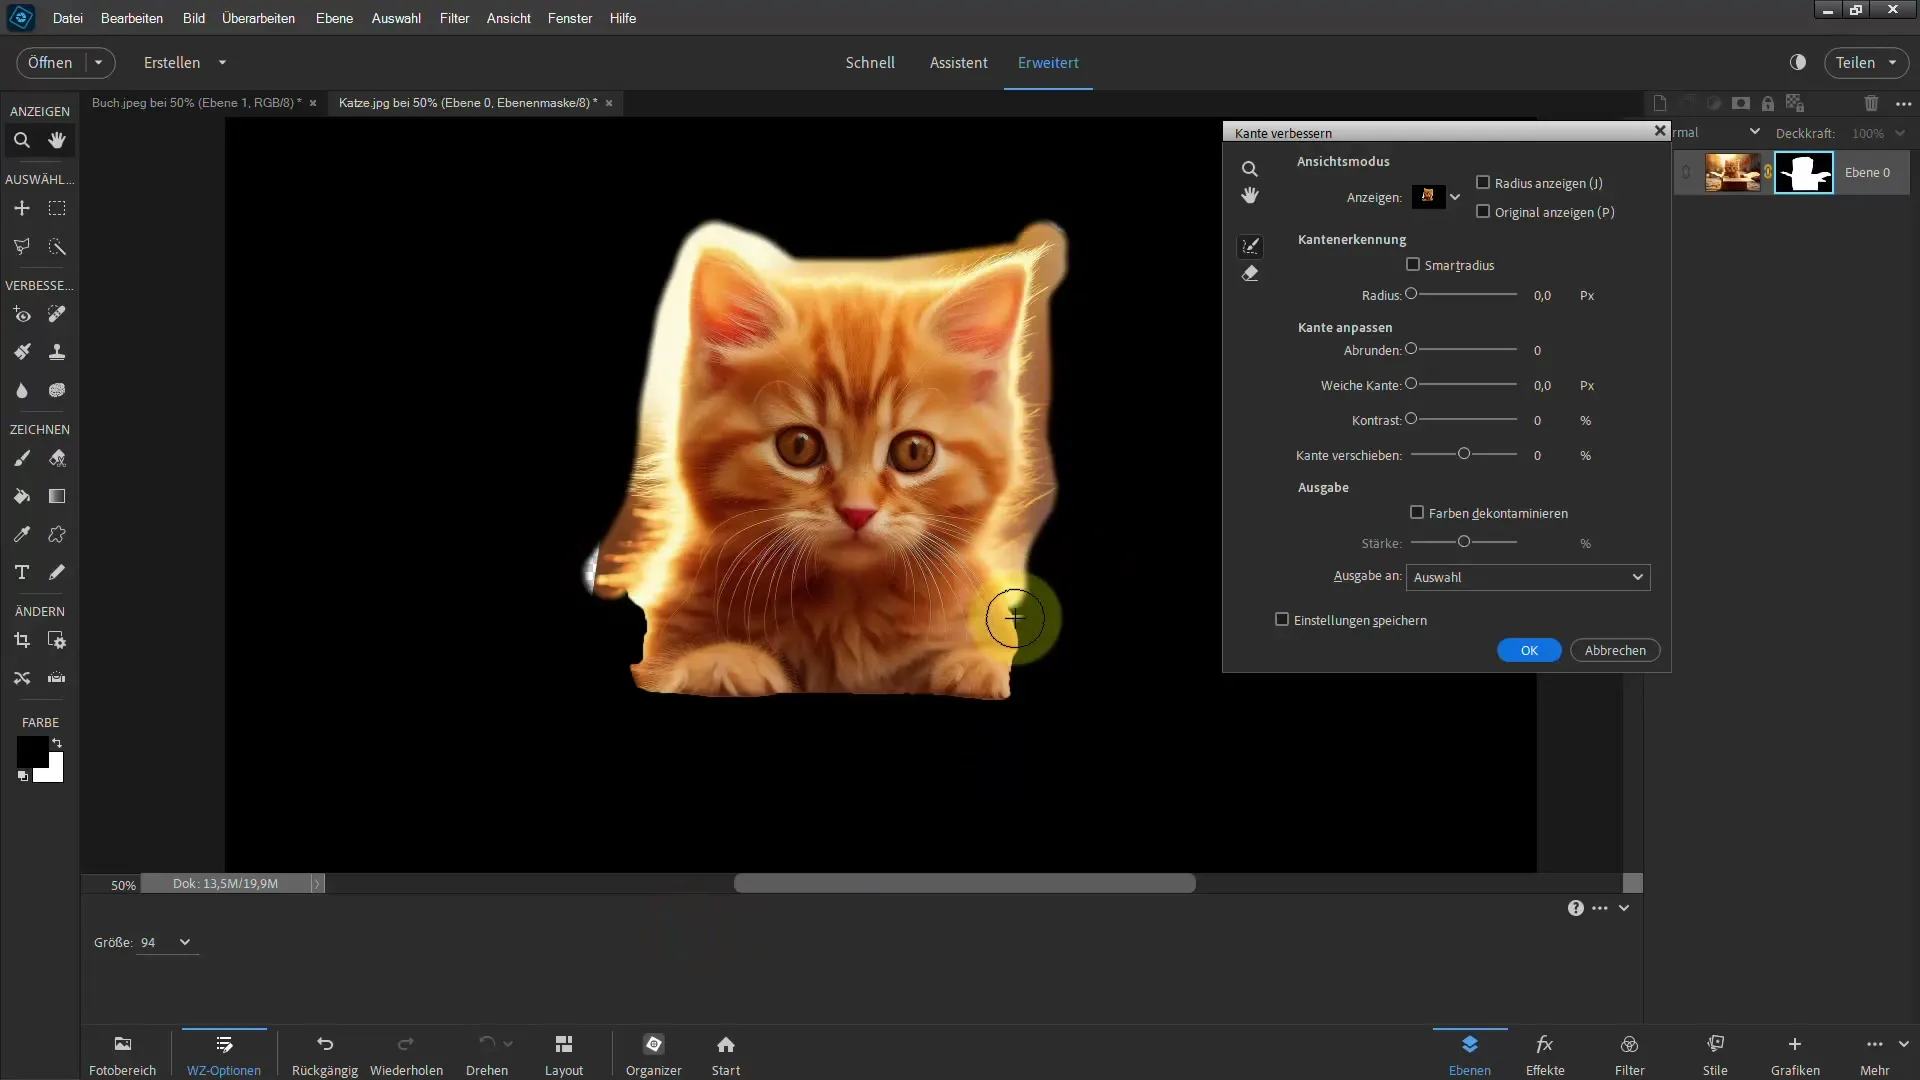This screenshot has width=1920, height=1080.
Task: Select the Blur (droplet) tool
Action: [x=21, y=390]
